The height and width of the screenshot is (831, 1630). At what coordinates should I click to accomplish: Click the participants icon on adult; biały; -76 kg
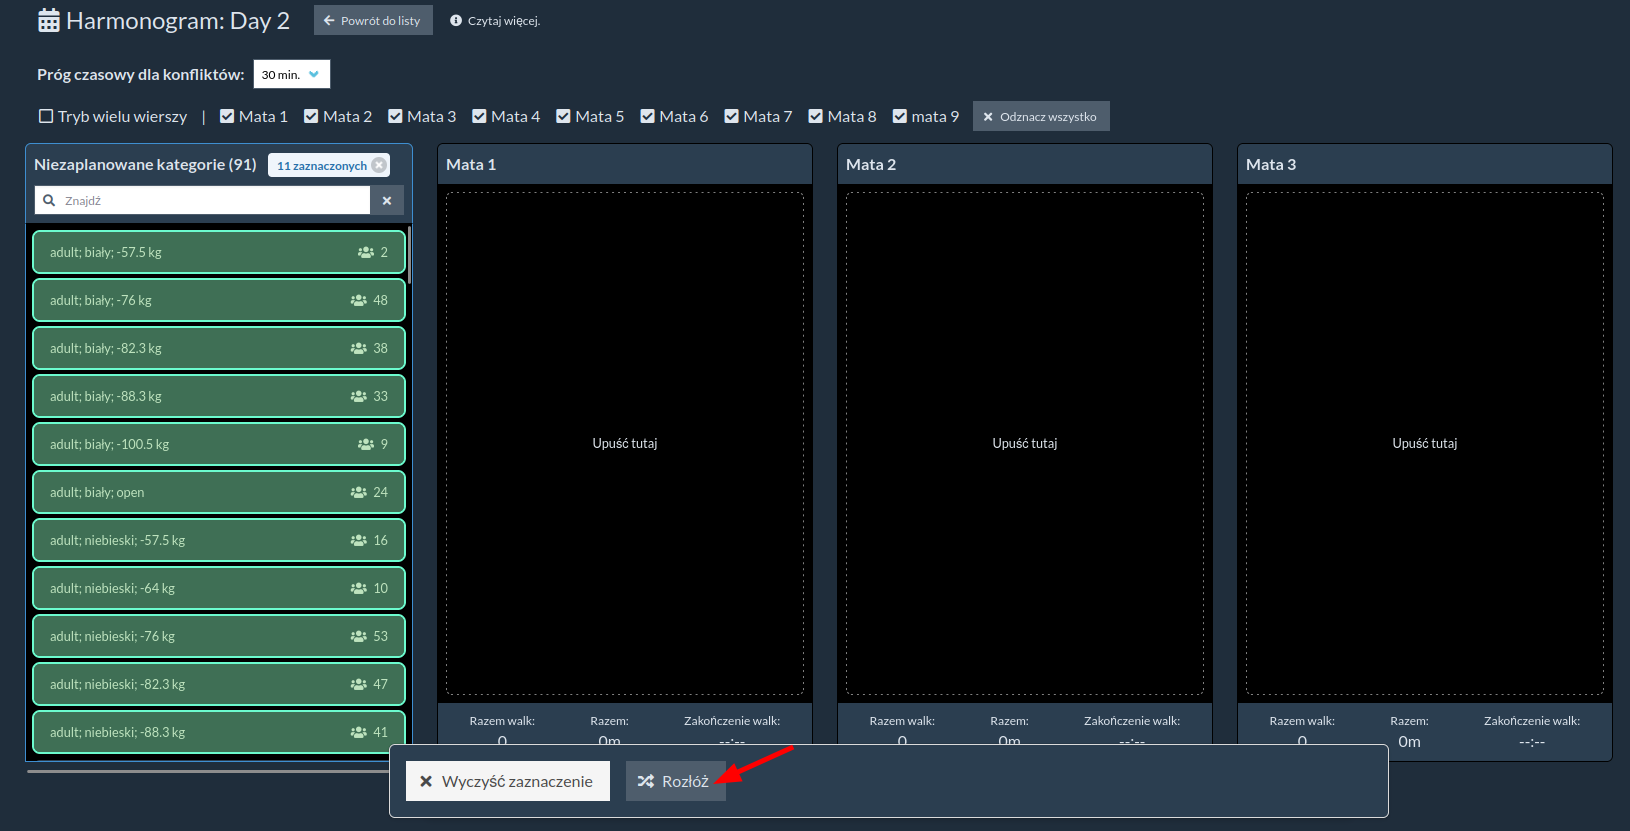pos(359,300)
